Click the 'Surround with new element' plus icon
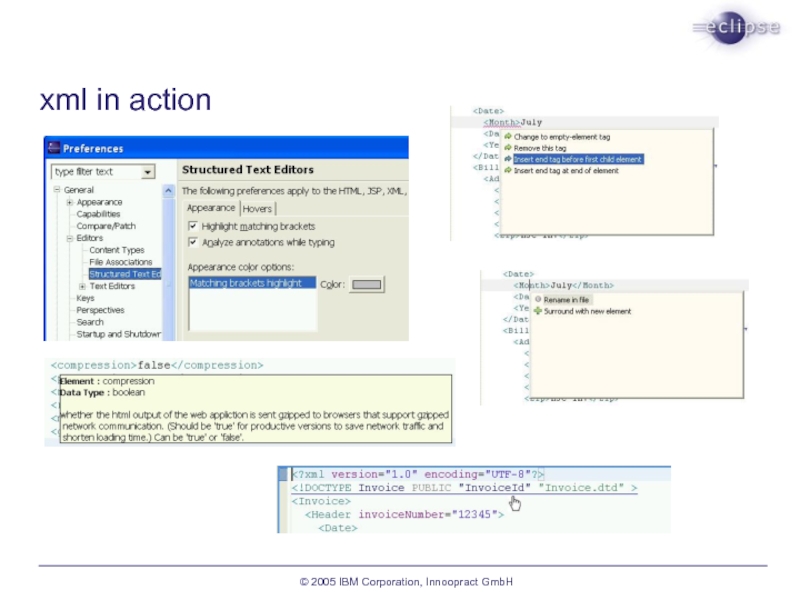Image resolution: width=800 pixels, height=600 pixels. 538,311
